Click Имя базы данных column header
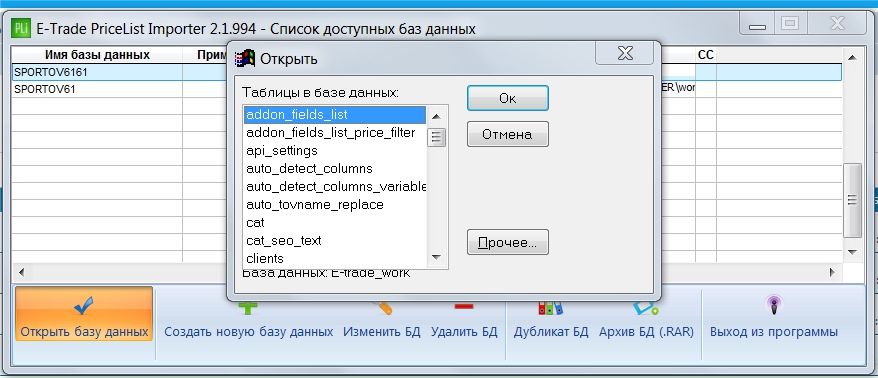 tap(97, 55)
